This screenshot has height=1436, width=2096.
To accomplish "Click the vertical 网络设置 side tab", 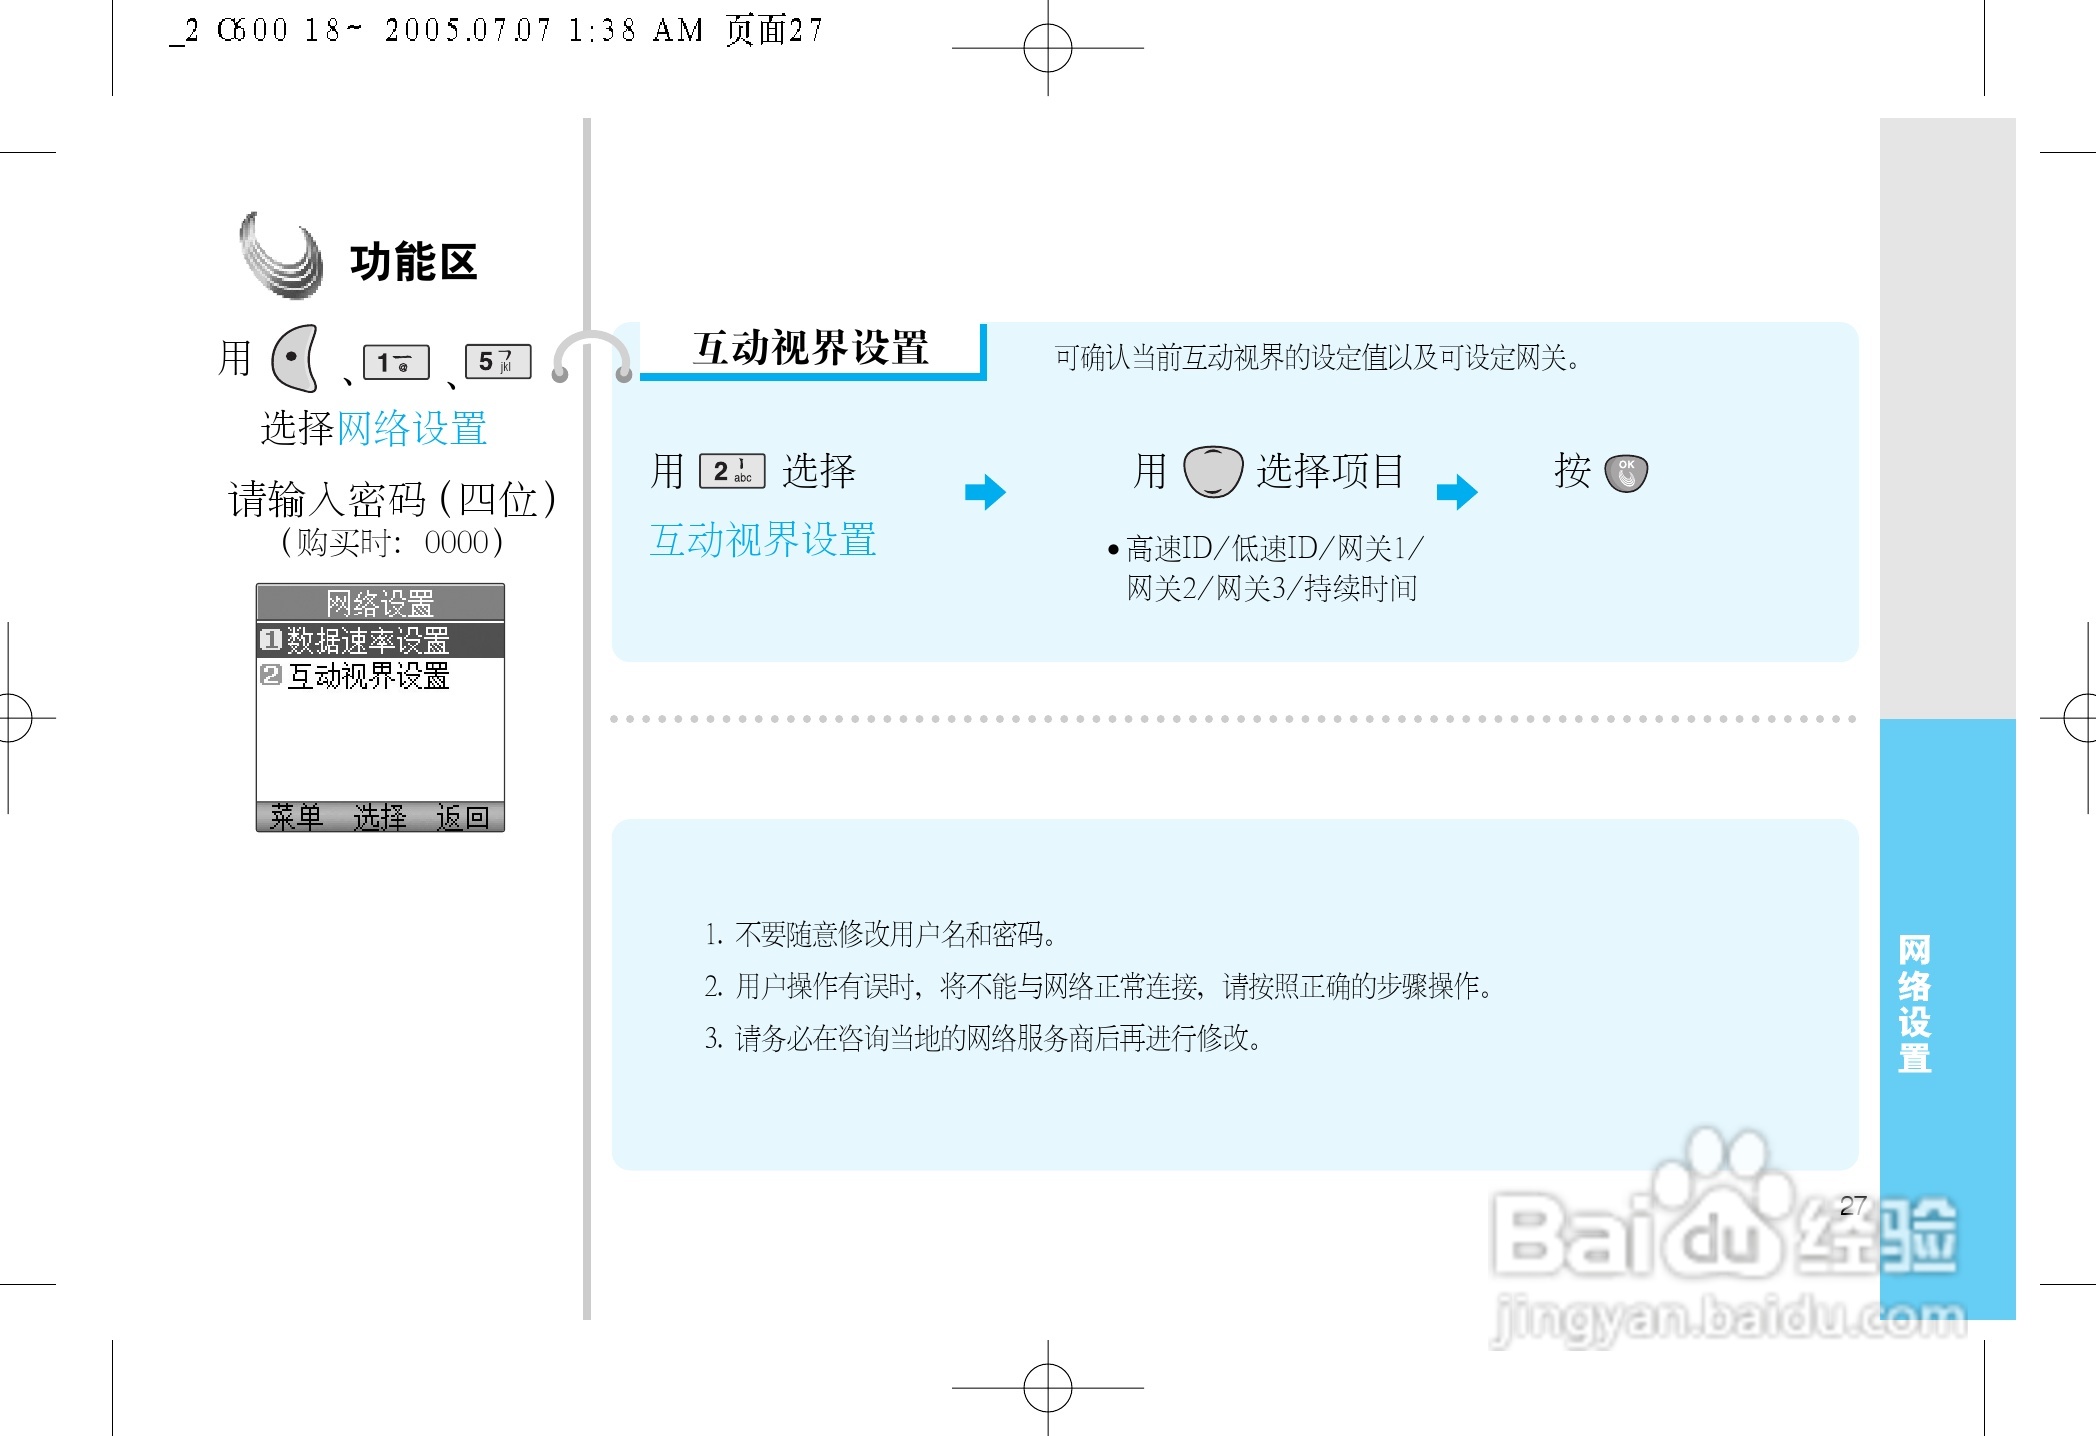I will [x=1914, y=1003].
